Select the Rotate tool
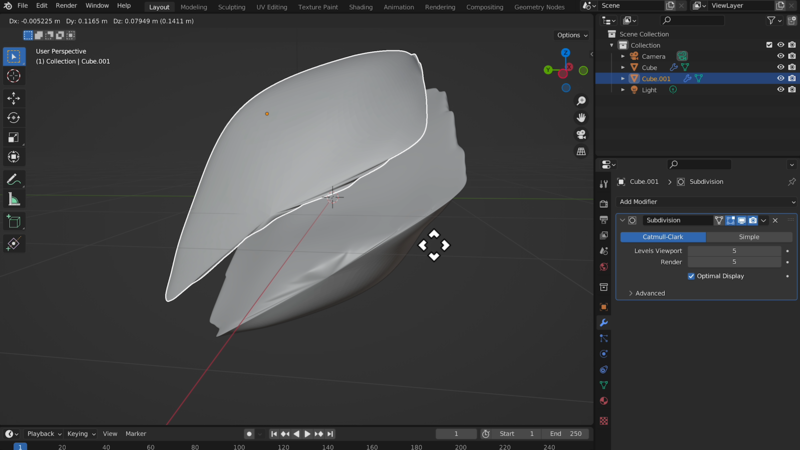800x450 pixels. tap(14, 118)
